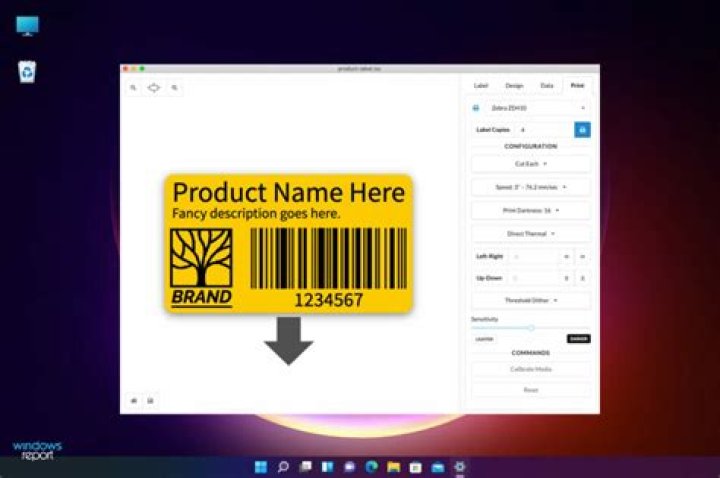Open the Print Darkness dropdown
Image resolution: width=720 pixels, height=478 pixels.
pyautogui.click(x=531, y=211)
